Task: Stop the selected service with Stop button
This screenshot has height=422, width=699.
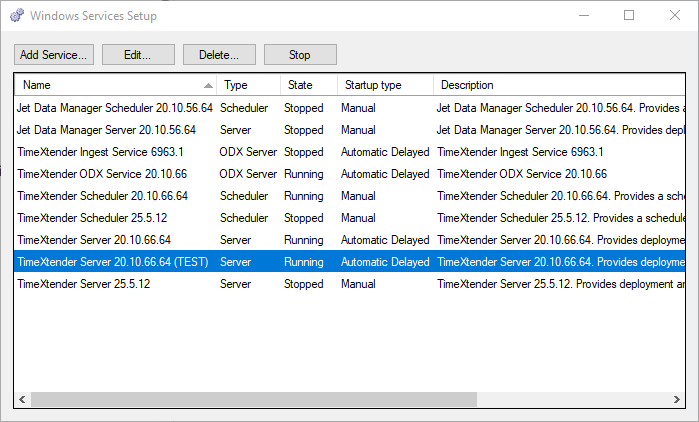Action: [300, 55]
